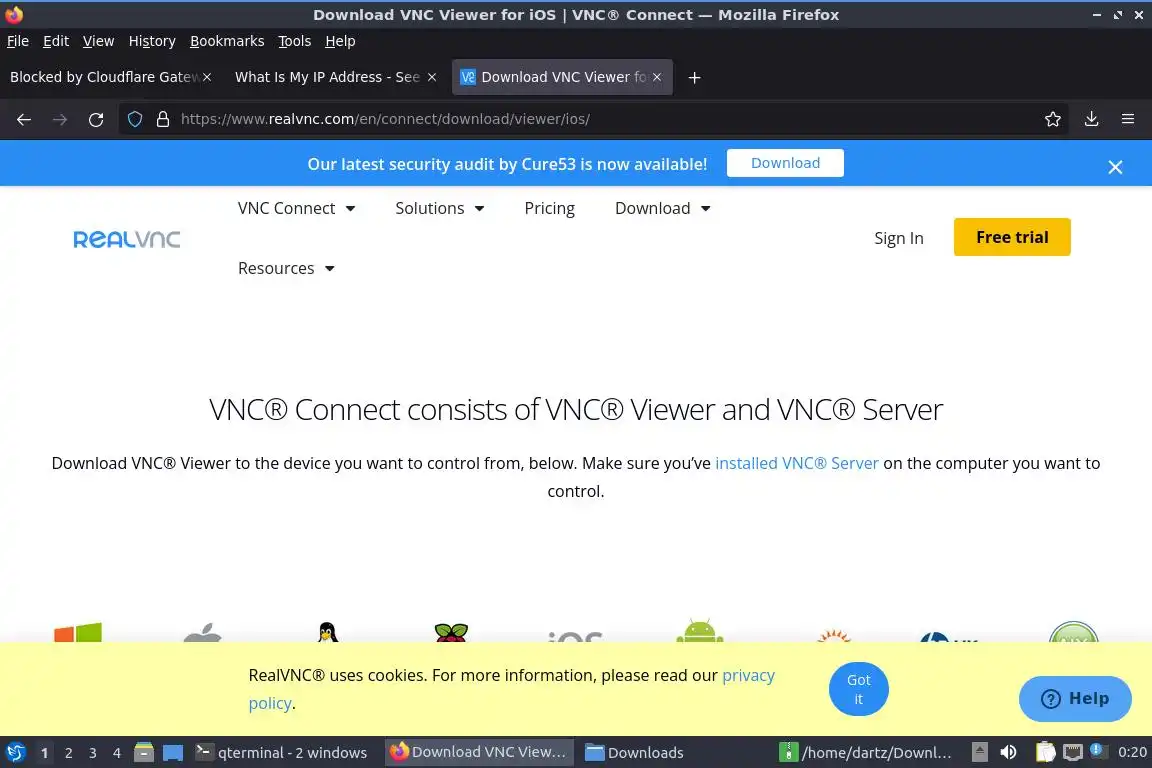Screen dimensions: 1152x768
Task: Open the View menu
Action: [x=98, y=41]
